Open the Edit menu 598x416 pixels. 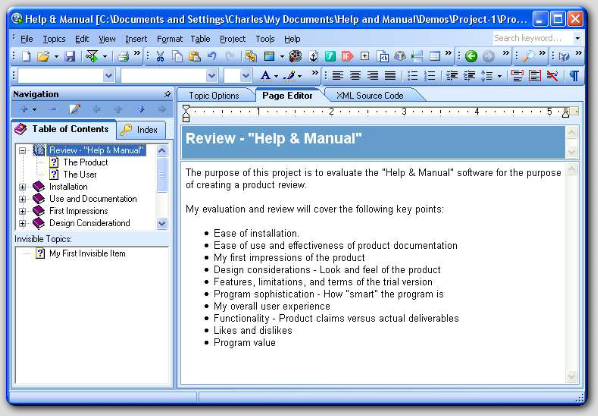[x=82, y=39]
